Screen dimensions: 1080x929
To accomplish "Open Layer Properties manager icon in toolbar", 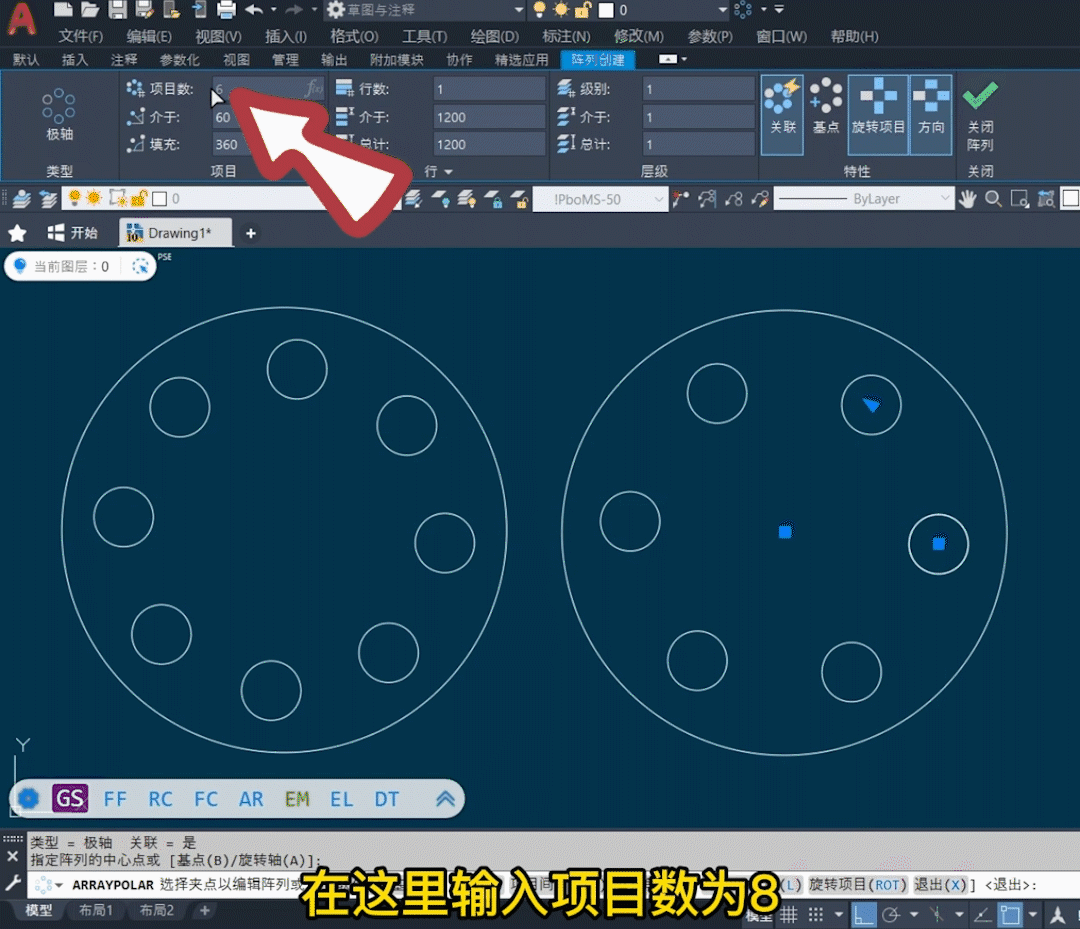I will [22, 199].
